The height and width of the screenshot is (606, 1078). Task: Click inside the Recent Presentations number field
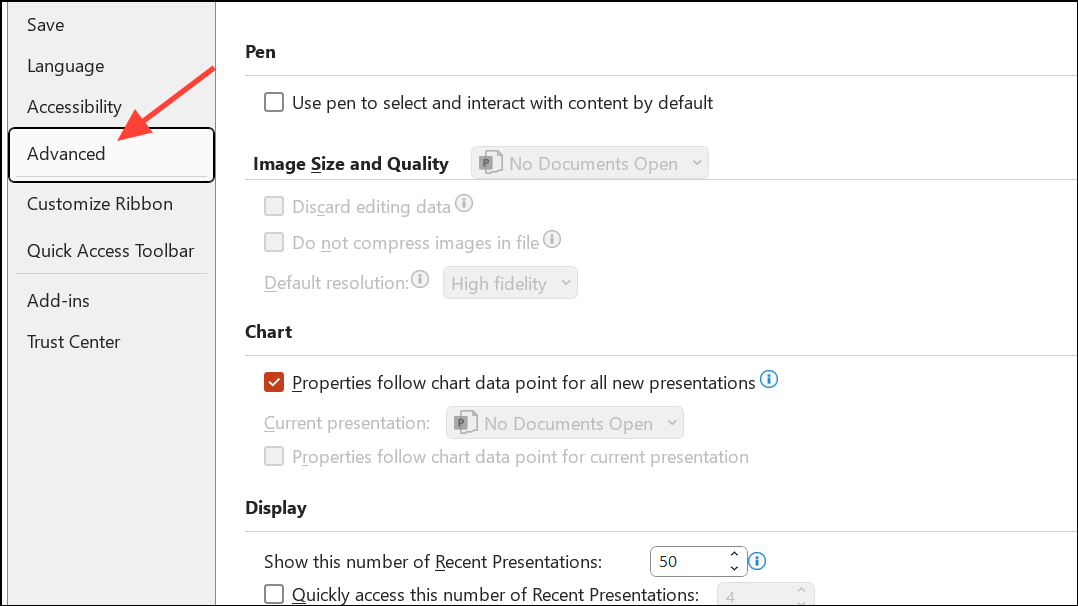coord(690,561)
